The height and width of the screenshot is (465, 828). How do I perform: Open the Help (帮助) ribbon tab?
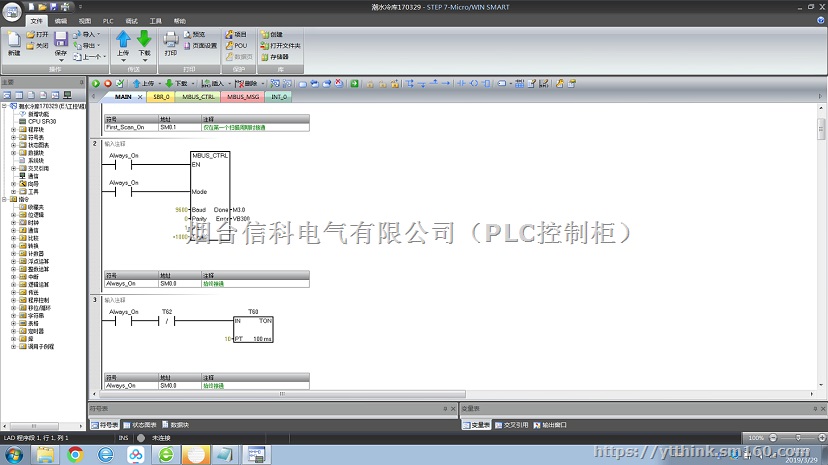(180, 21)
